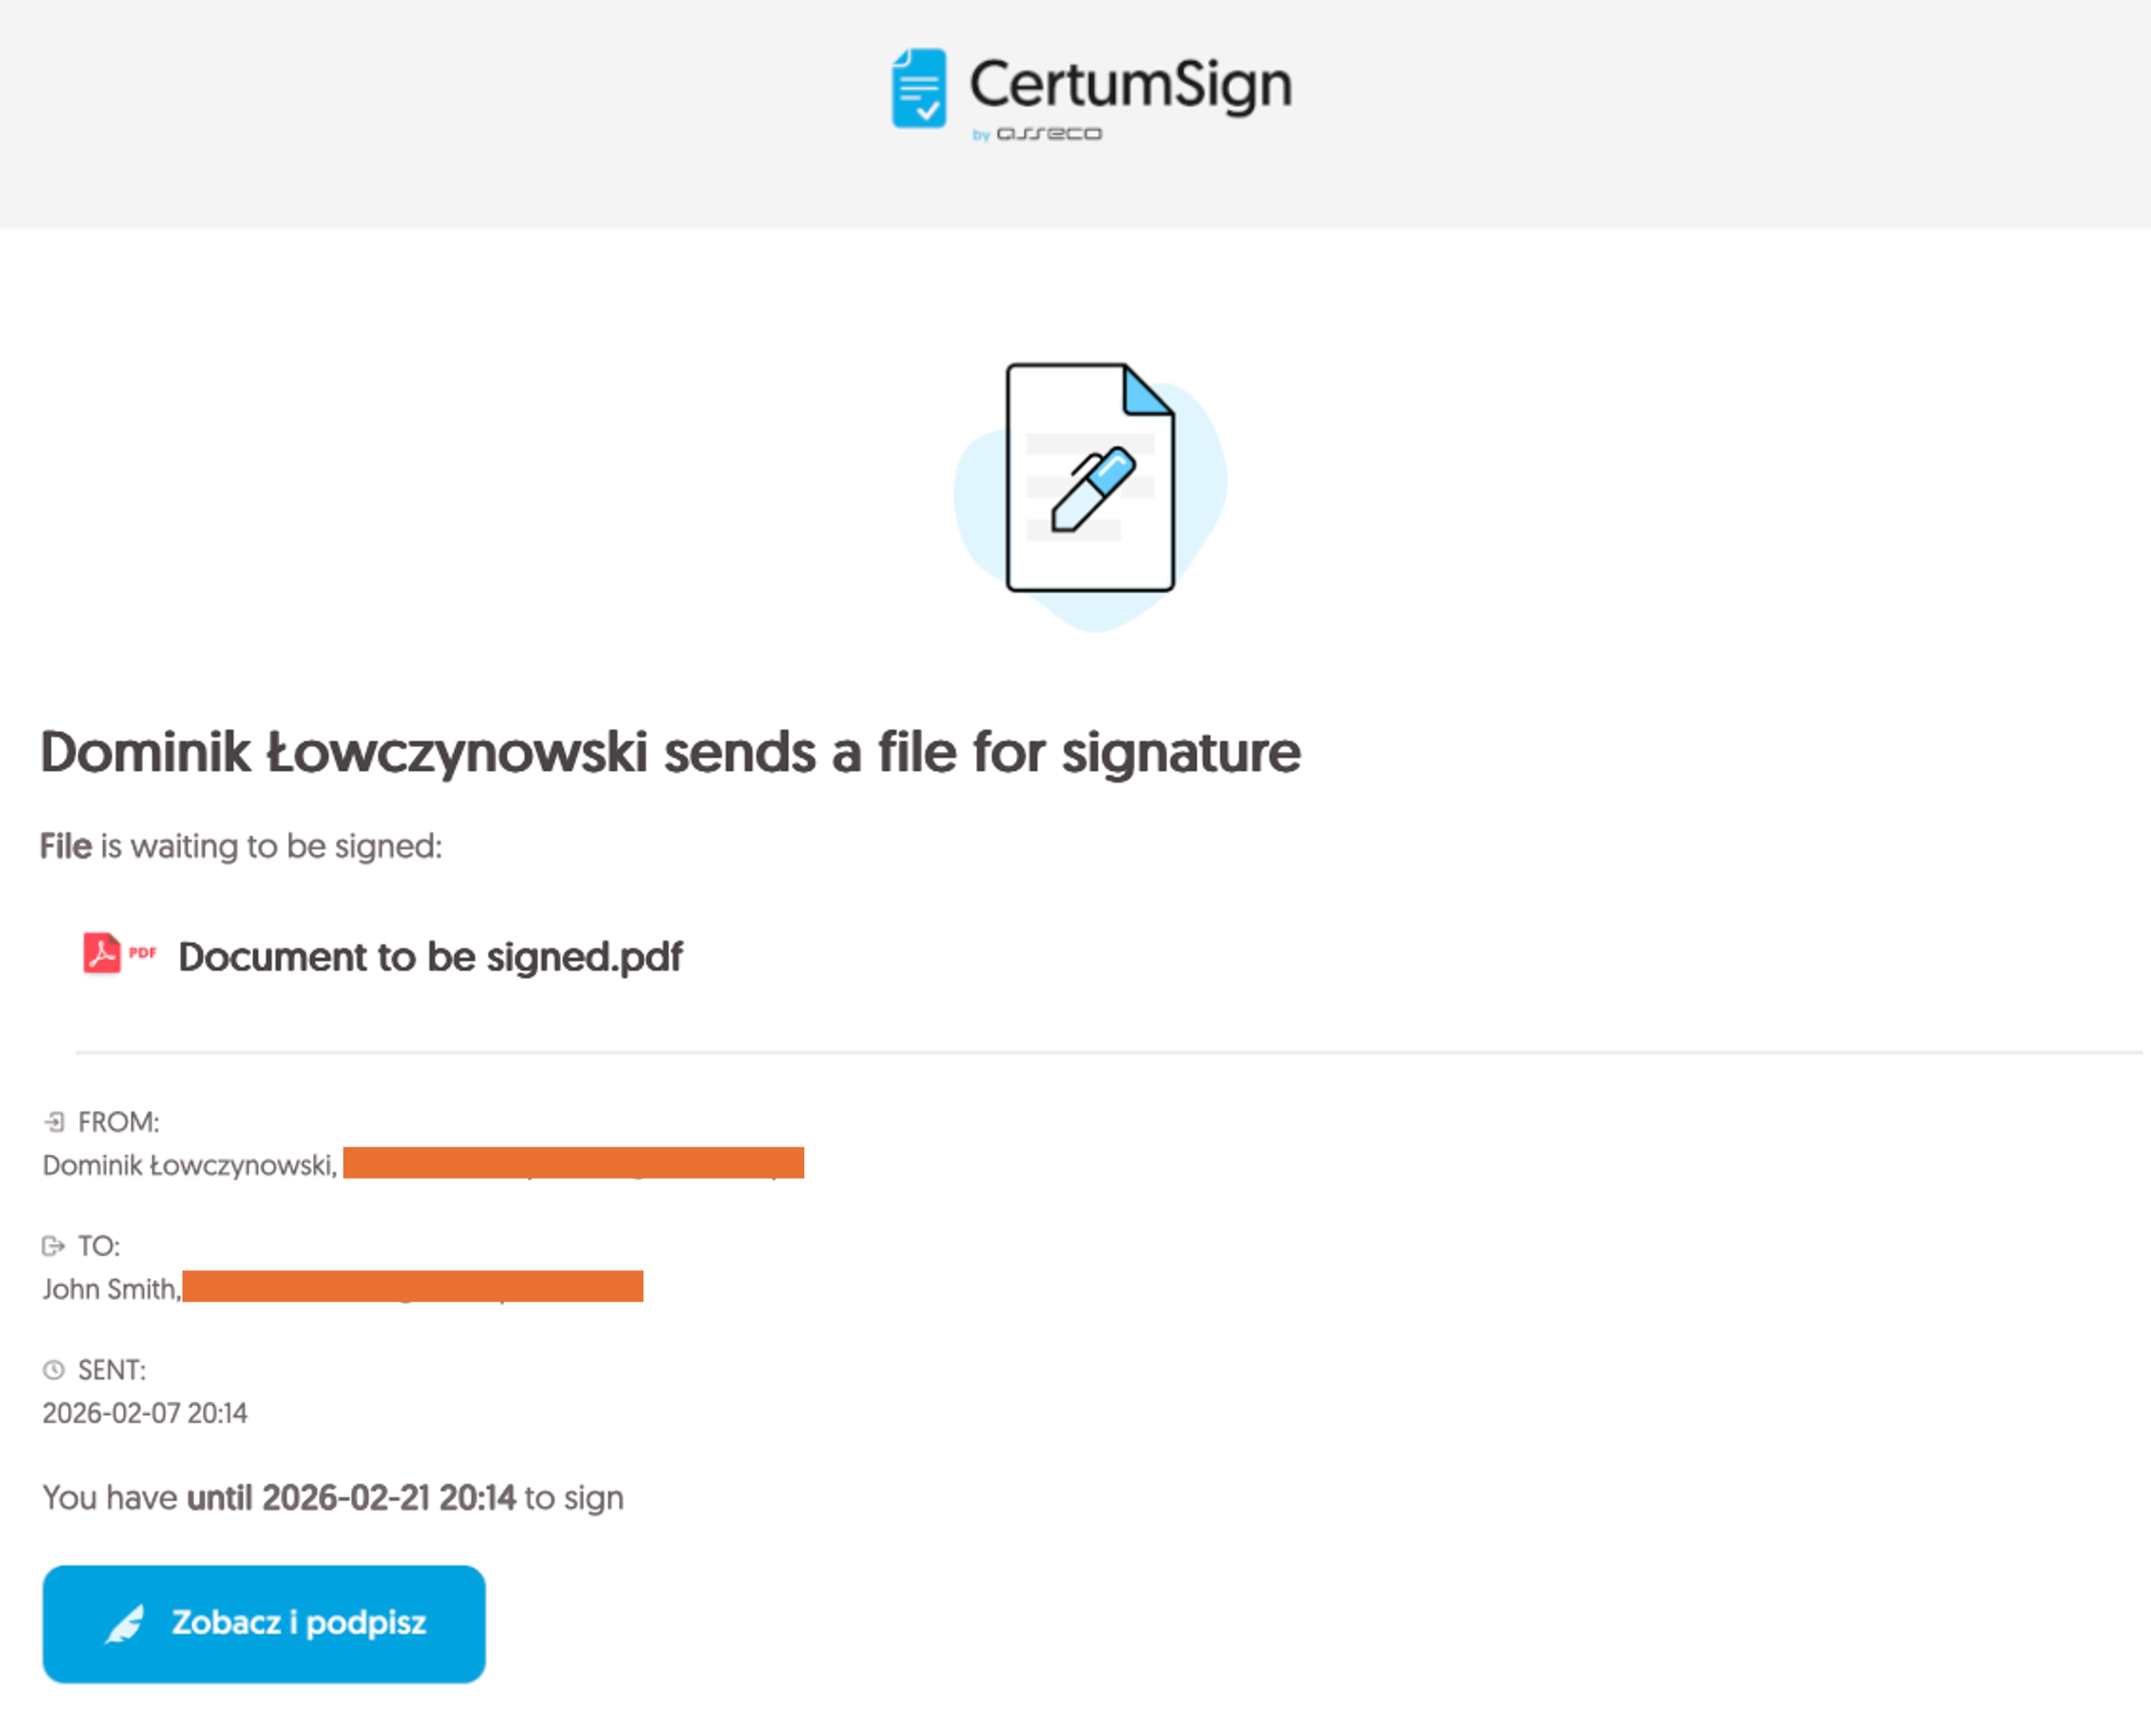Click the 'SENT:' label
This screenshot has width=2151, height=1736.
pos(112,1370)
